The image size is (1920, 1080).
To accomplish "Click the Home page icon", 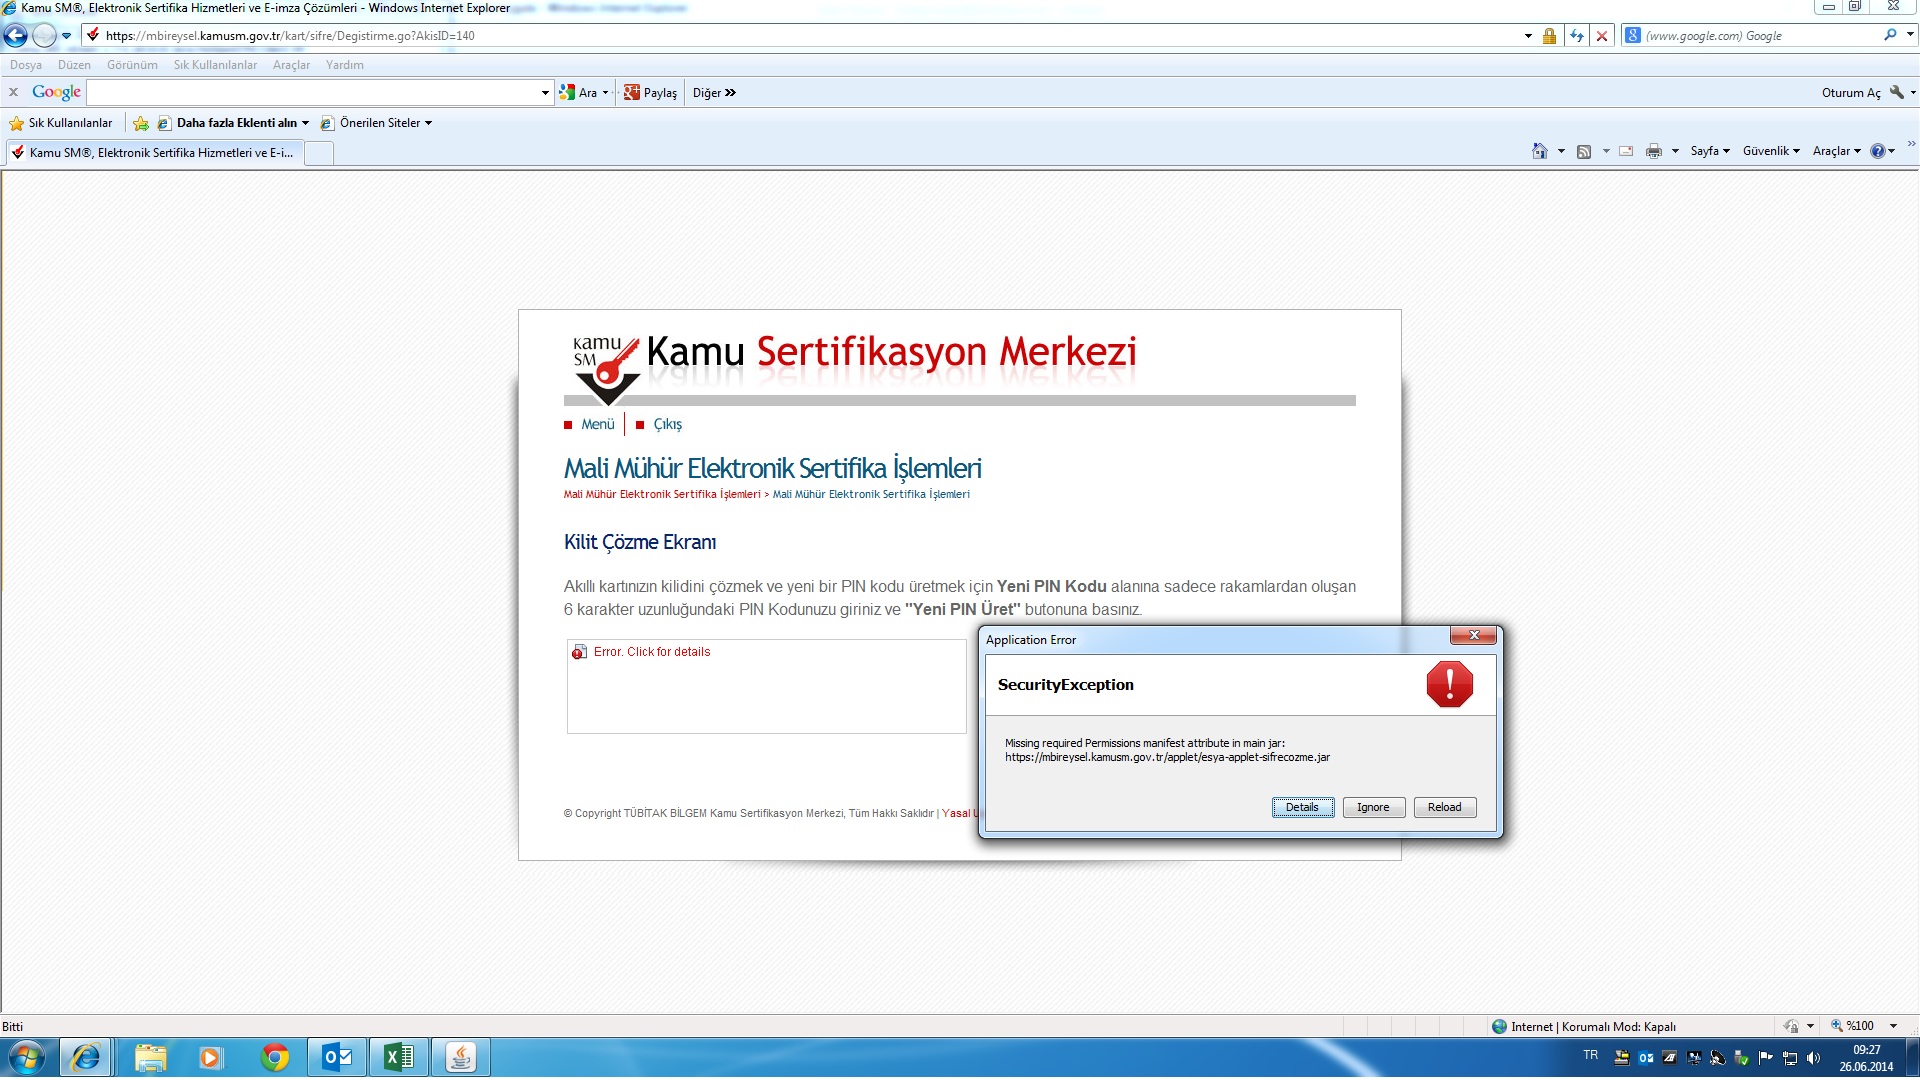I will (1539, 151).
